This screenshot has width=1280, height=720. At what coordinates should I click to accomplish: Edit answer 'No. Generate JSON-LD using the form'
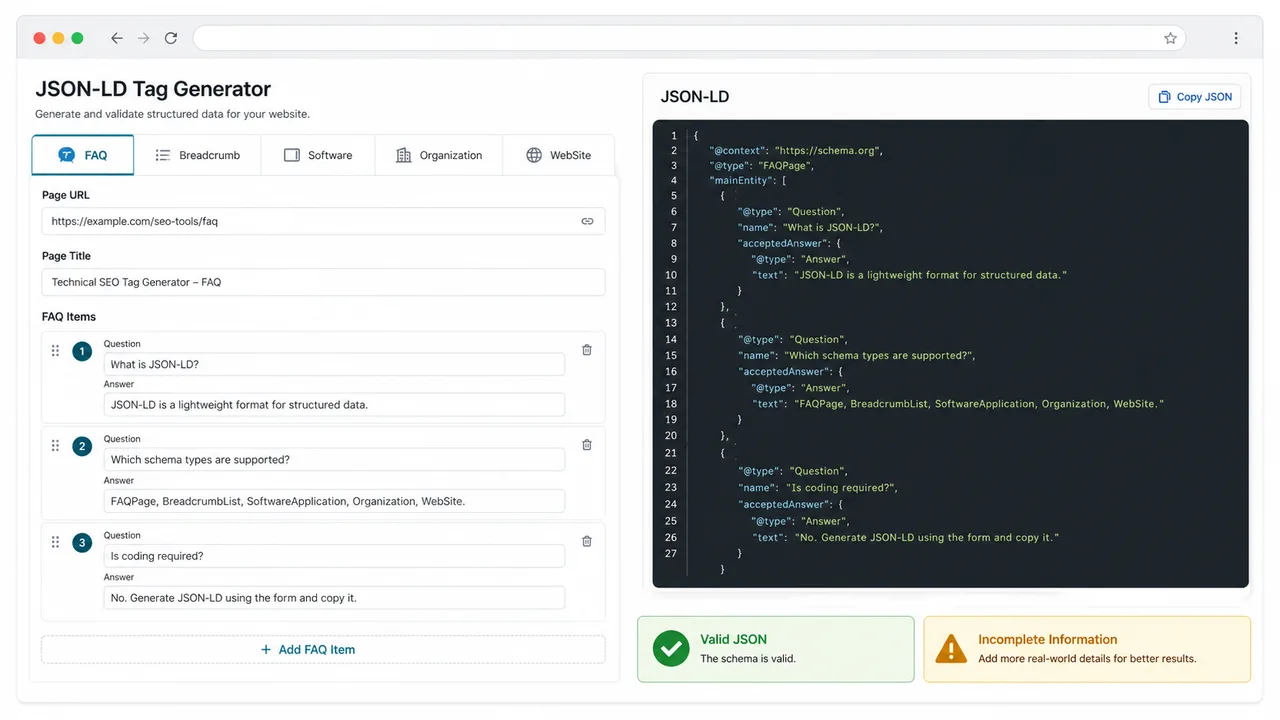click(334, 598)
